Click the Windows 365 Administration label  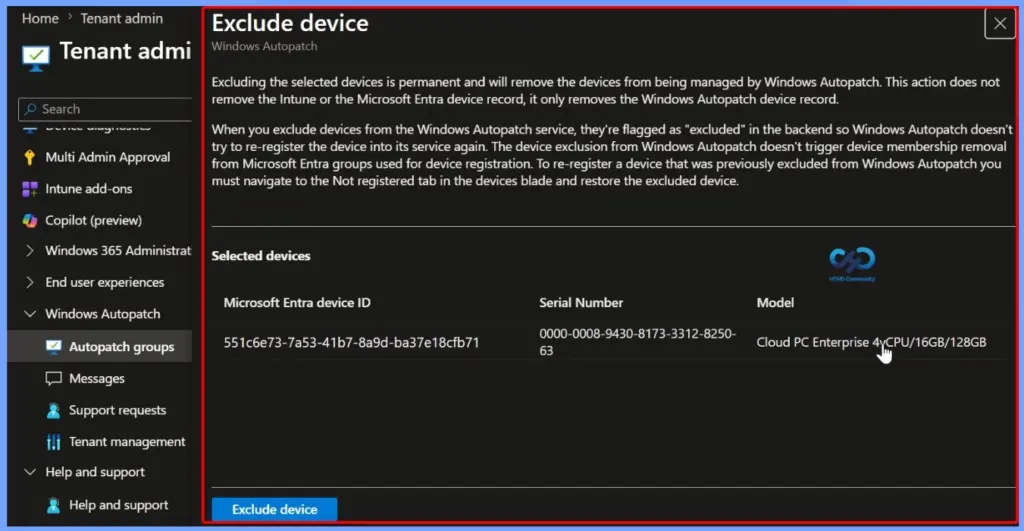118,251
